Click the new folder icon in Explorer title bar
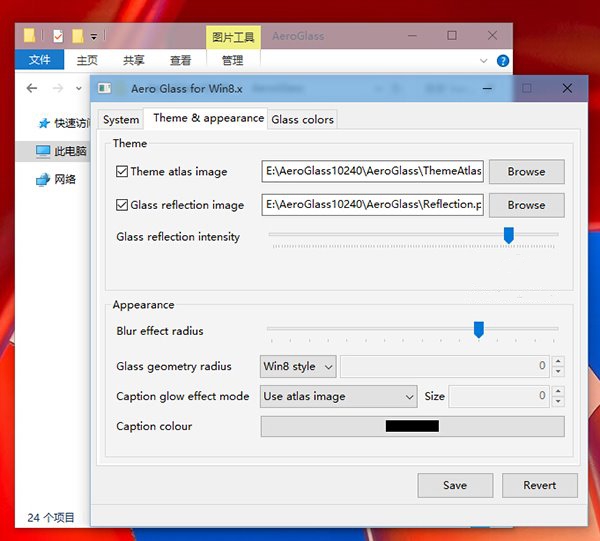 [77, 37]
